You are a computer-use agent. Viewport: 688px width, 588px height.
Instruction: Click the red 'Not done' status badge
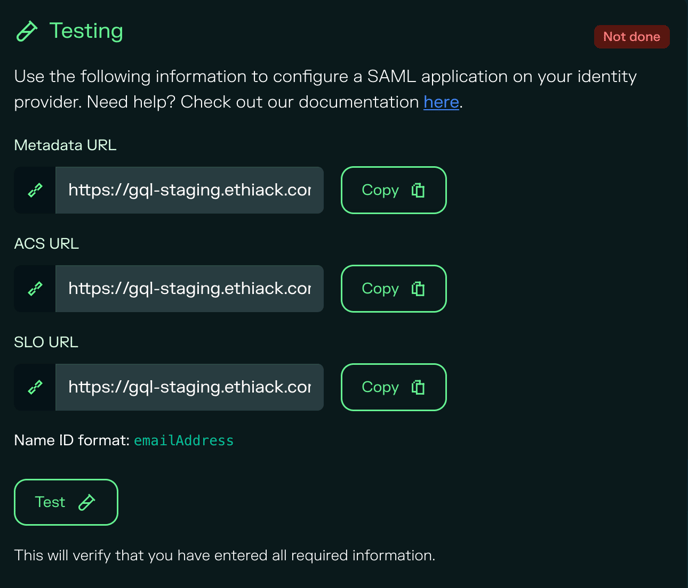pyautogui.click(x=631, y=37)
